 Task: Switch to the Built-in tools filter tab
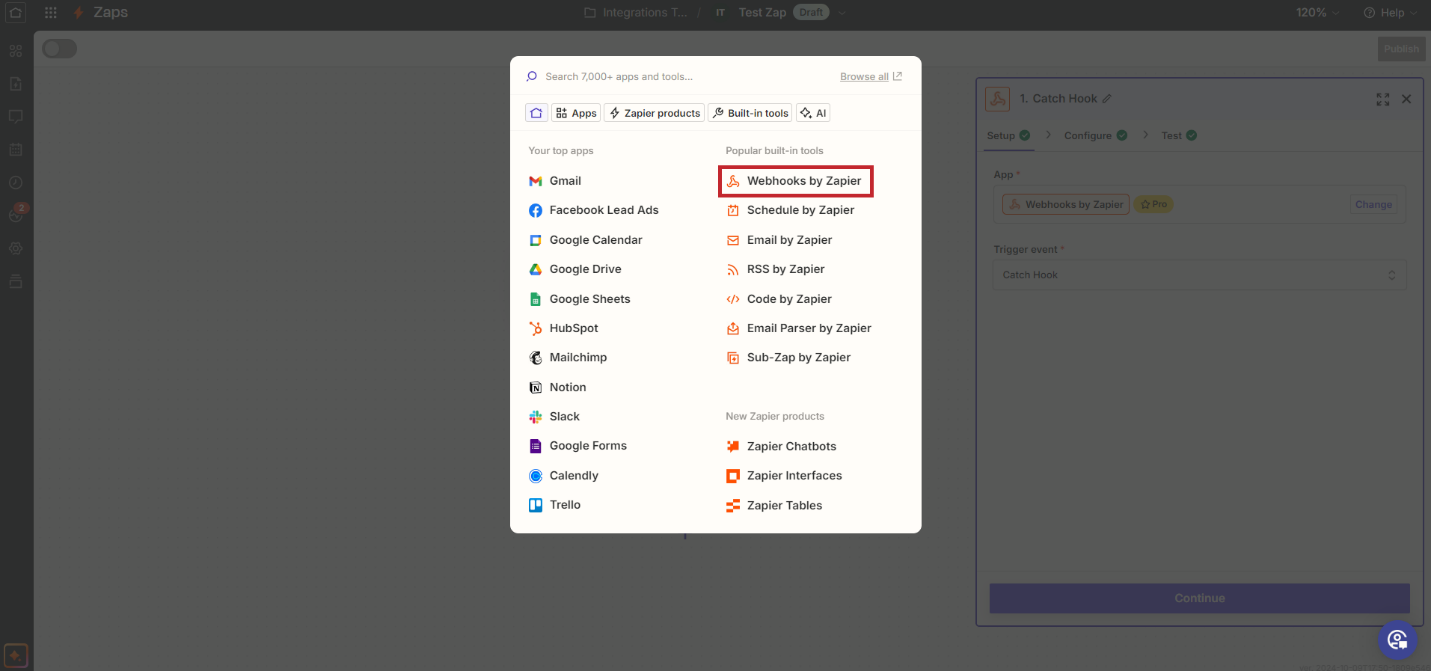click(750, 113)
